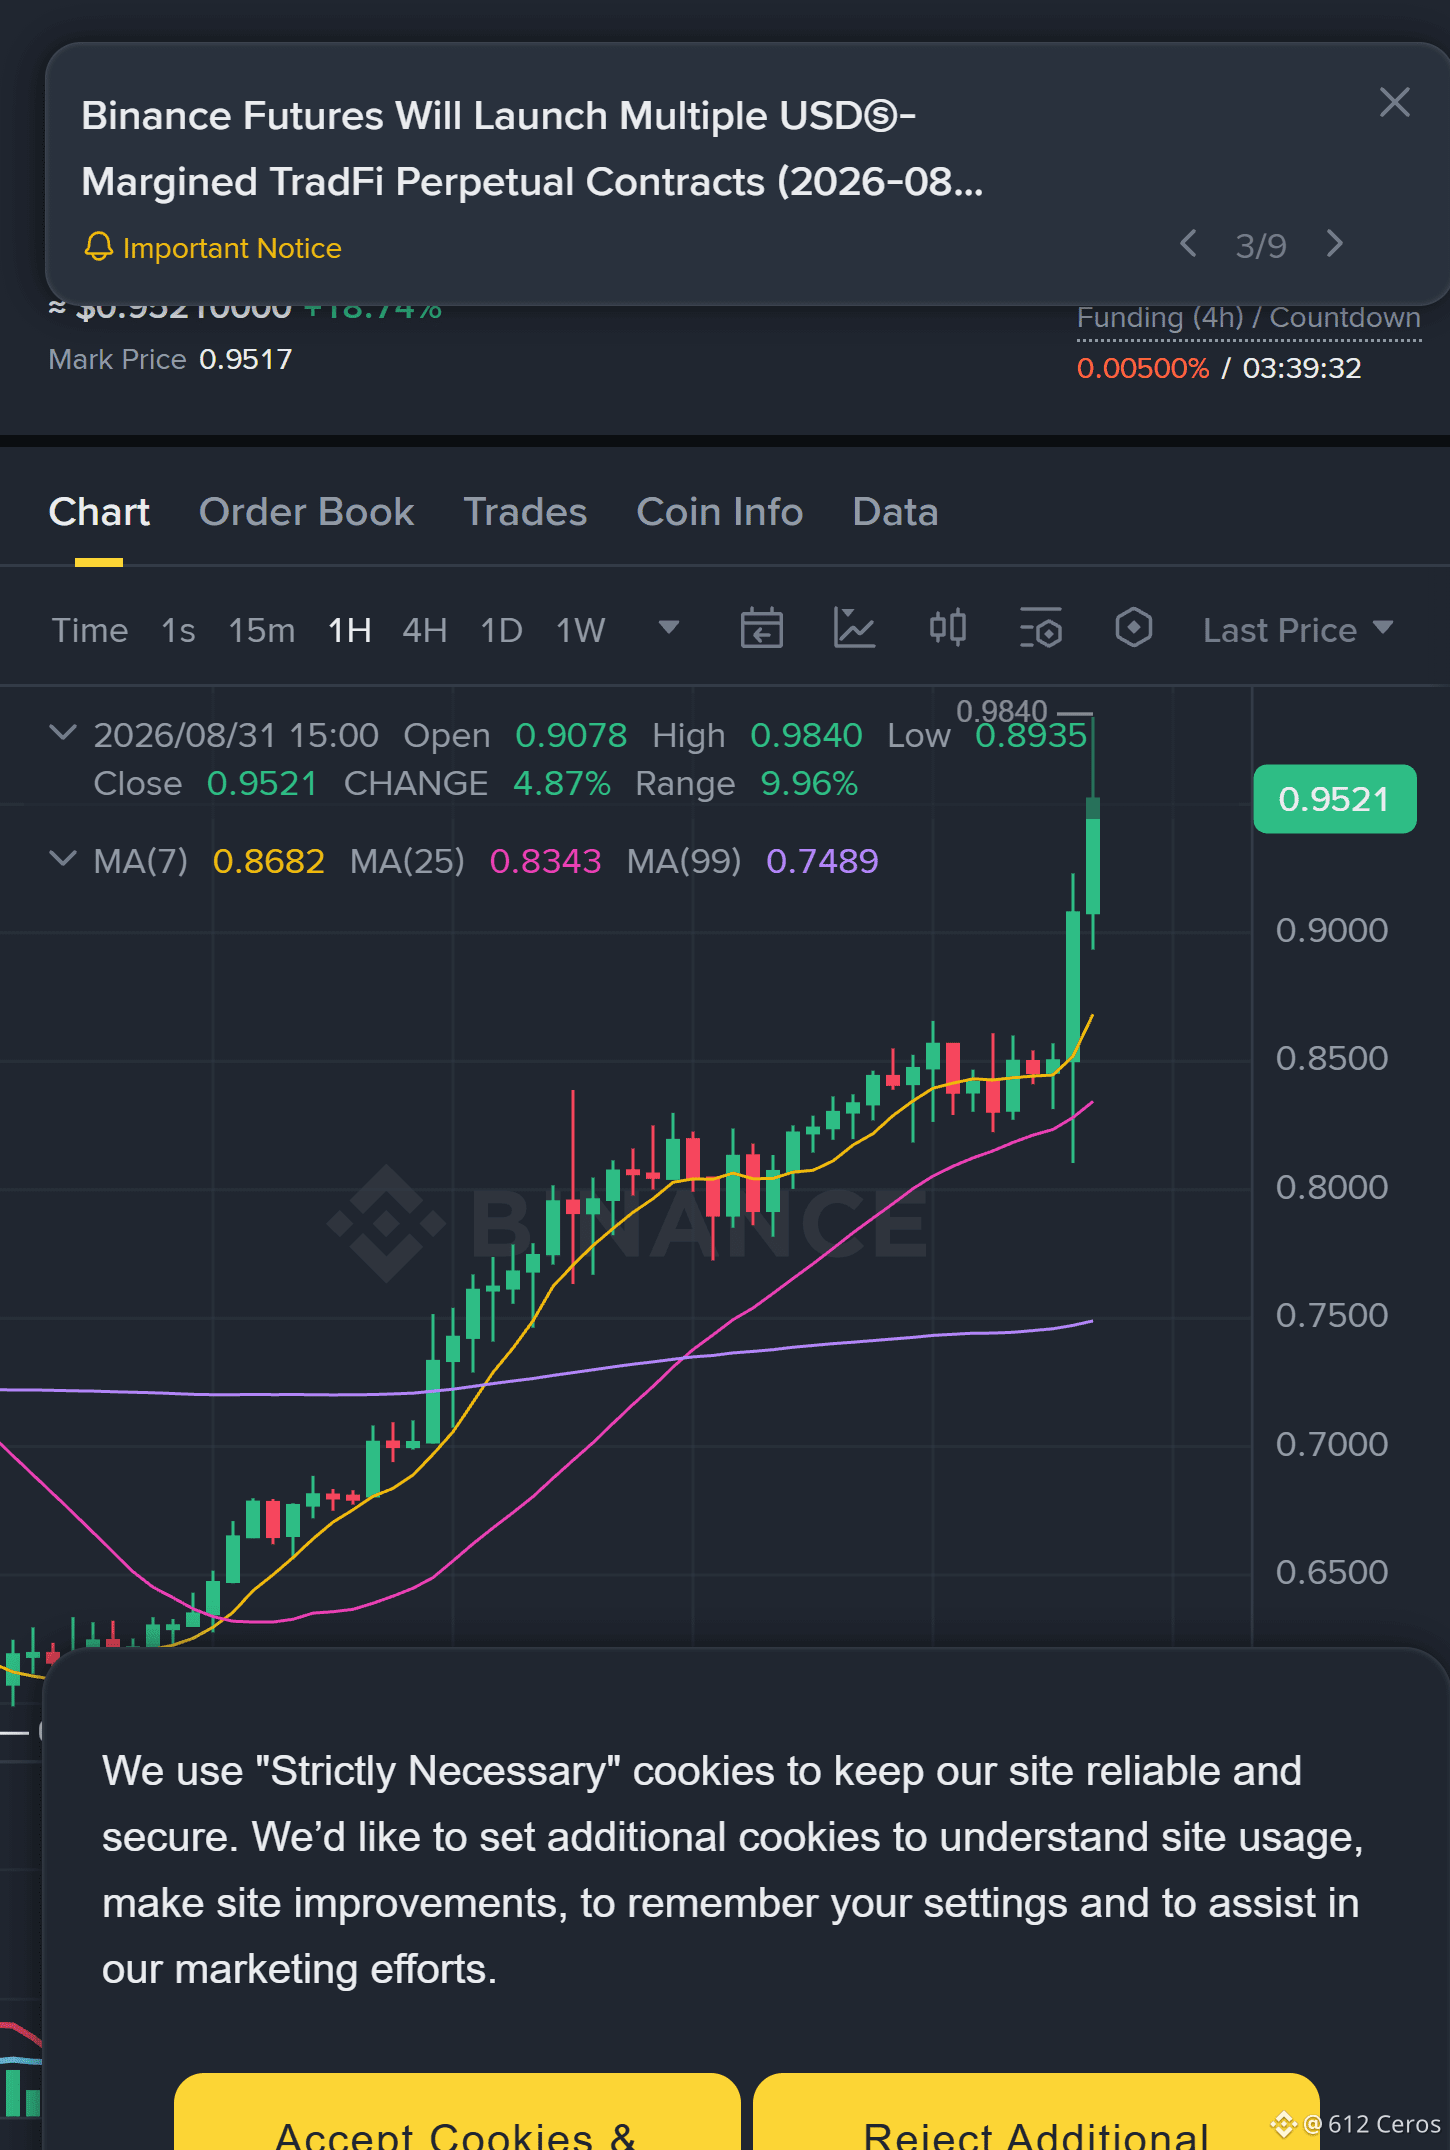This screenshot has height=2150, width=1450.
Task: Click the MA(25) value 0.8343
Action: click(x=546, y=861)
